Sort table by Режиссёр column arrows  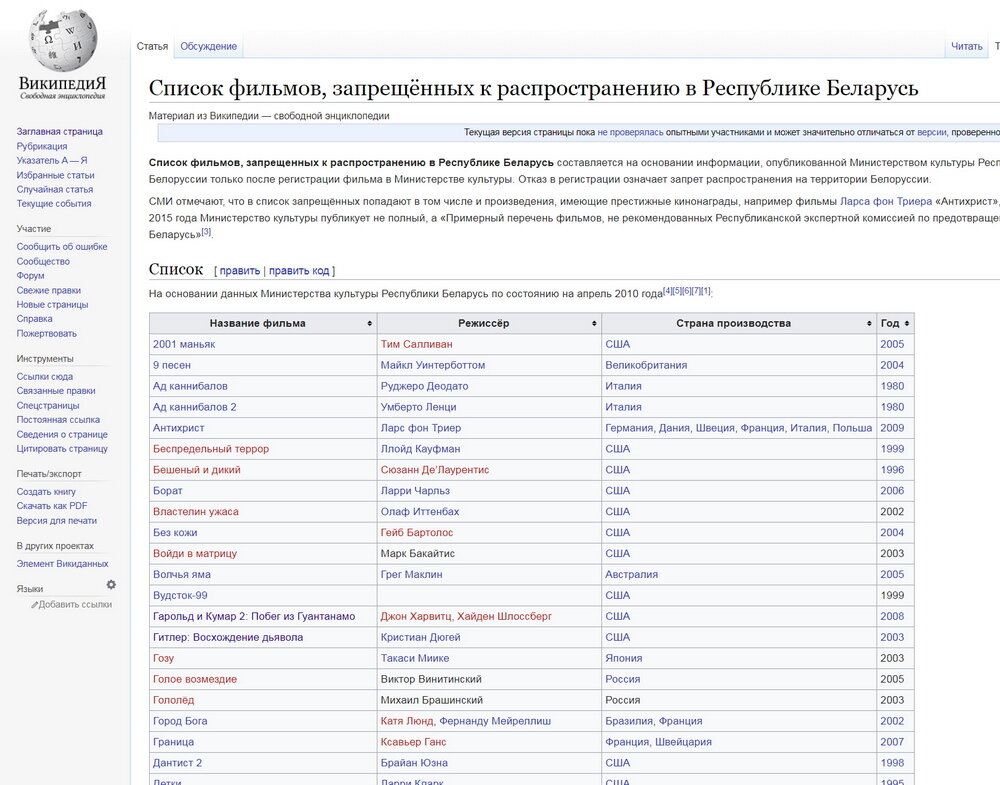(594, 323)
